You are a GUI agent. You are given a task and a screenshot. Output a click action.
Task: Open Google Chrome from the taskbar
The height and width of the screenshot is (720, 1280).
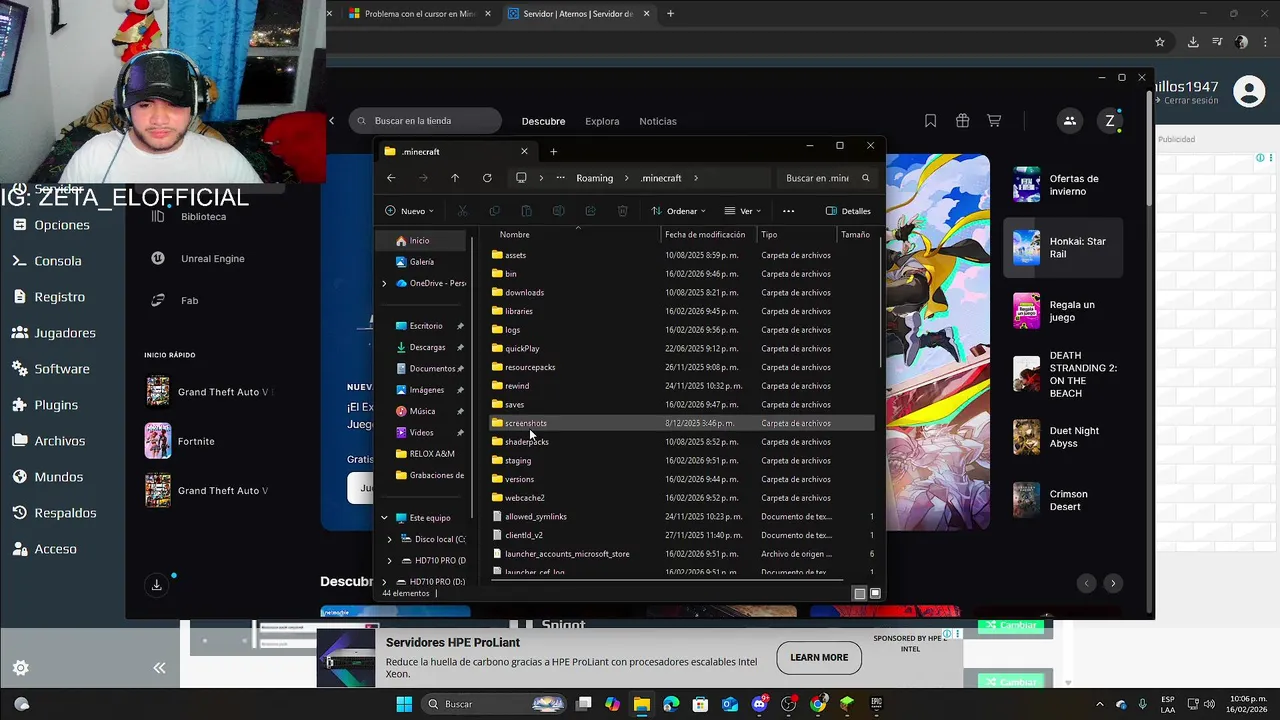pos(818,704)
